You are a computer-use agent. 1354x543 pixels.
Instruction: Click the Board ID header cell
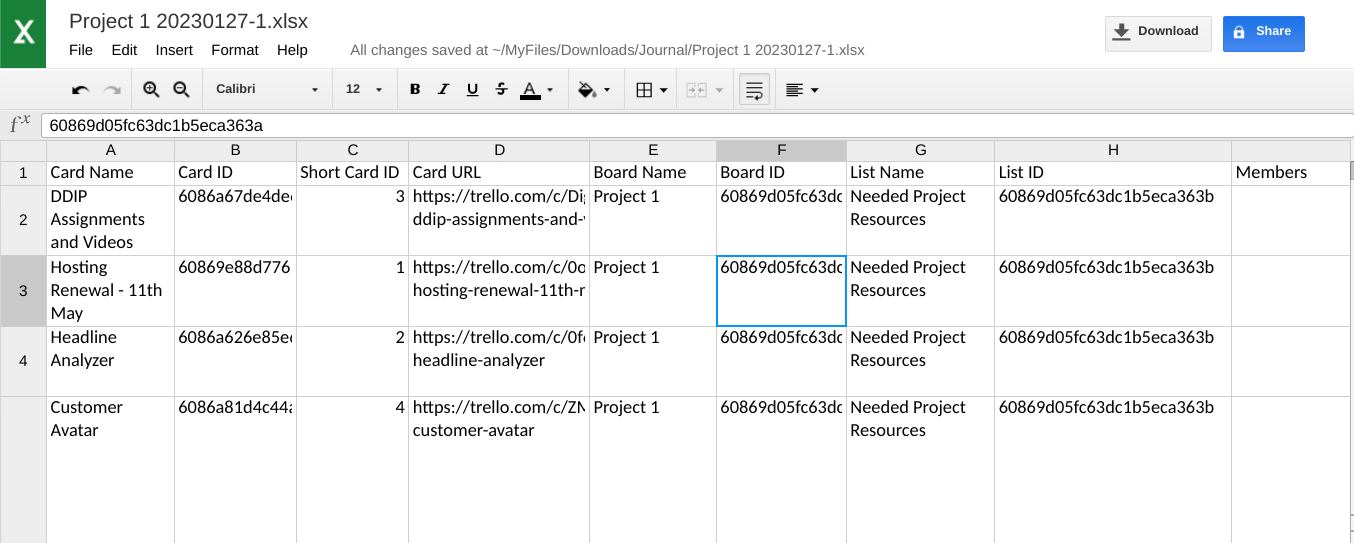(x=781, y=172)
